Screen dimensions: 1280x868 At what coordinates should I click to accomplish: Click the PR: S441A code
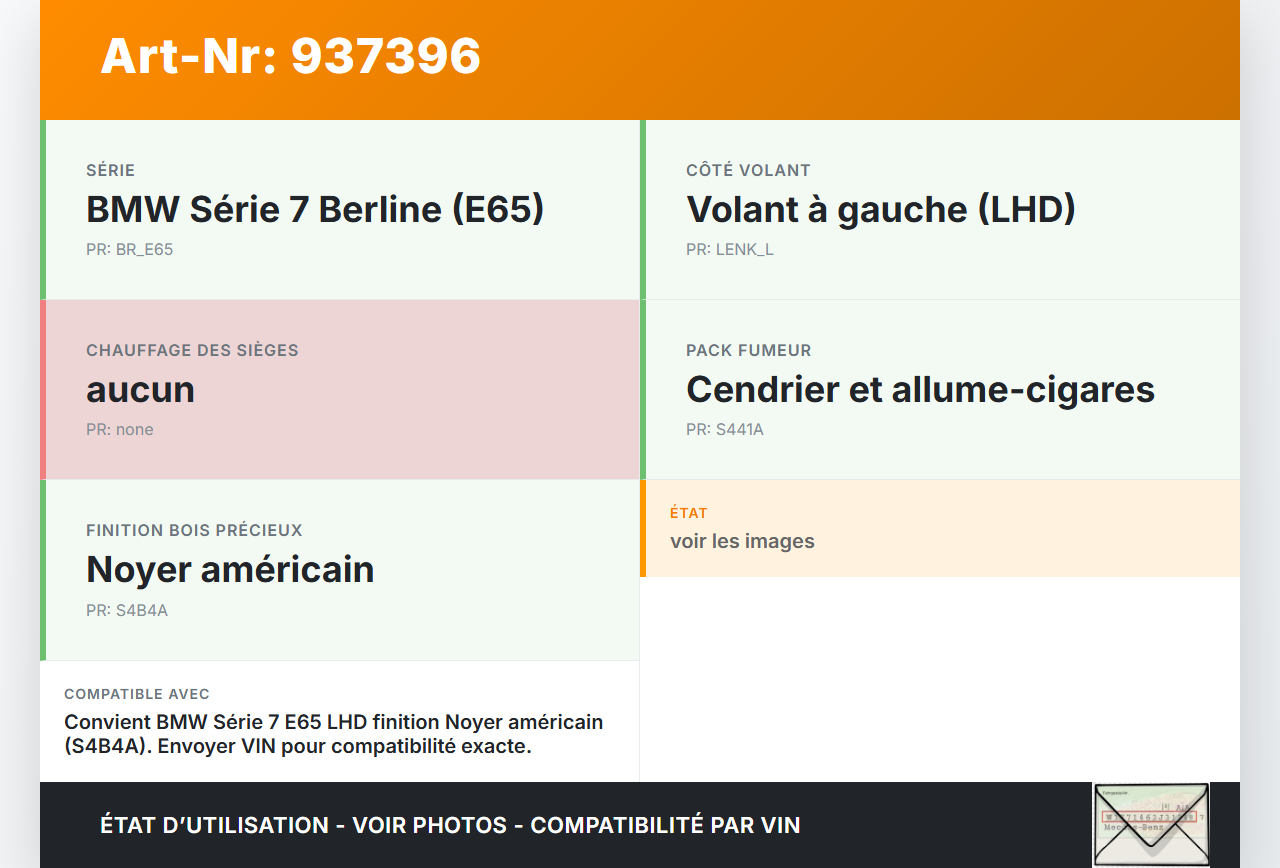pyautogui.click(x=725, y=430)
